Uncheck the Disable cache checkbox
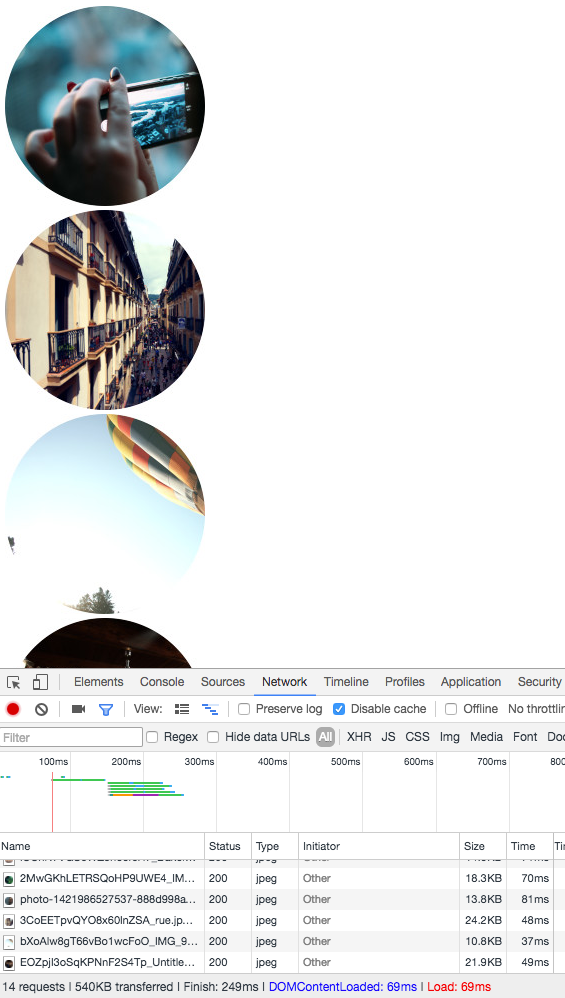Image resolution: width=565 pixels, height=998 pixels. click(339, 709)
